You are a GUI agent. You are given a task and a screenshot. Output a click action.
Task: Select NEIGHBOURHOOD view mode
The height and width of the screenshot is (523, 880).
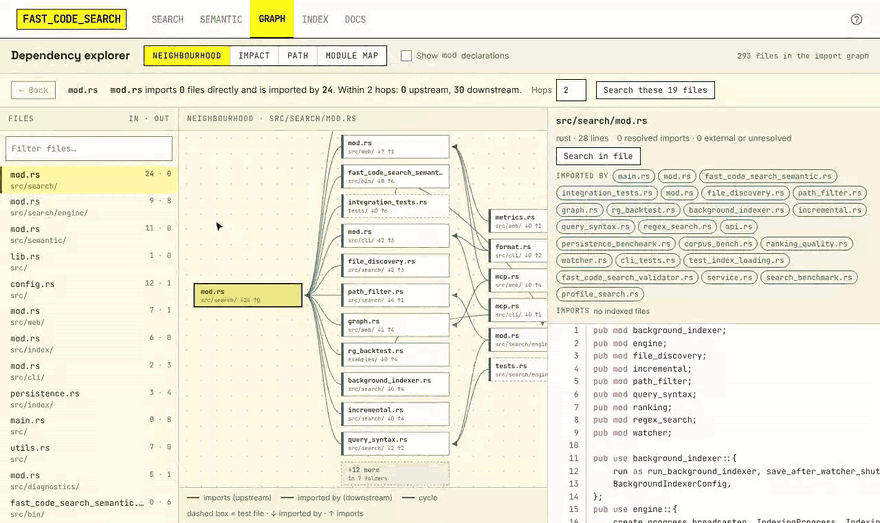(187, 56)
